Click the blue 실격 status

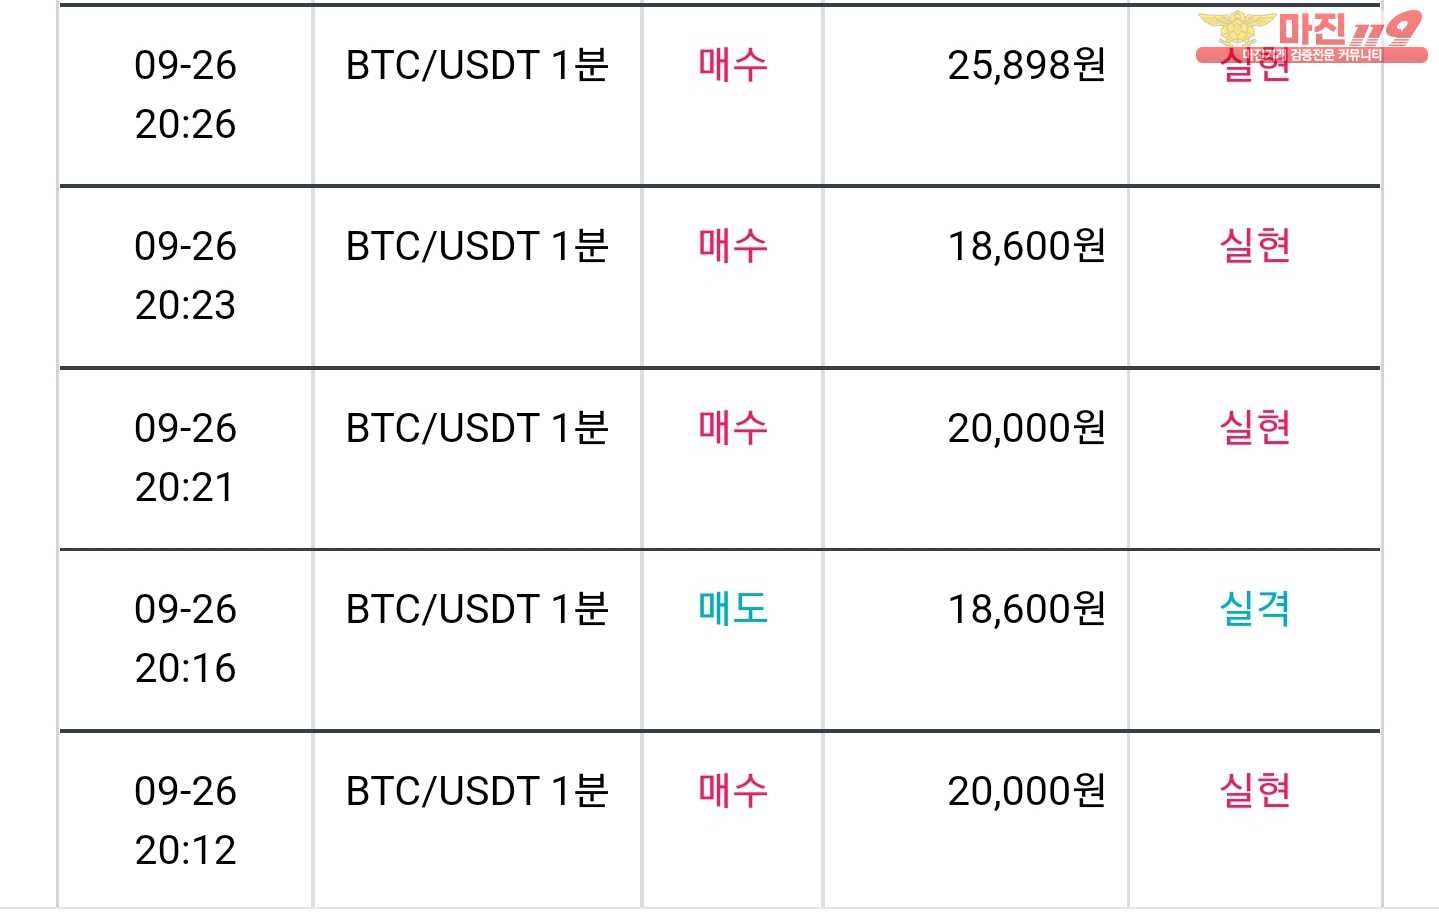point(1255,609)
